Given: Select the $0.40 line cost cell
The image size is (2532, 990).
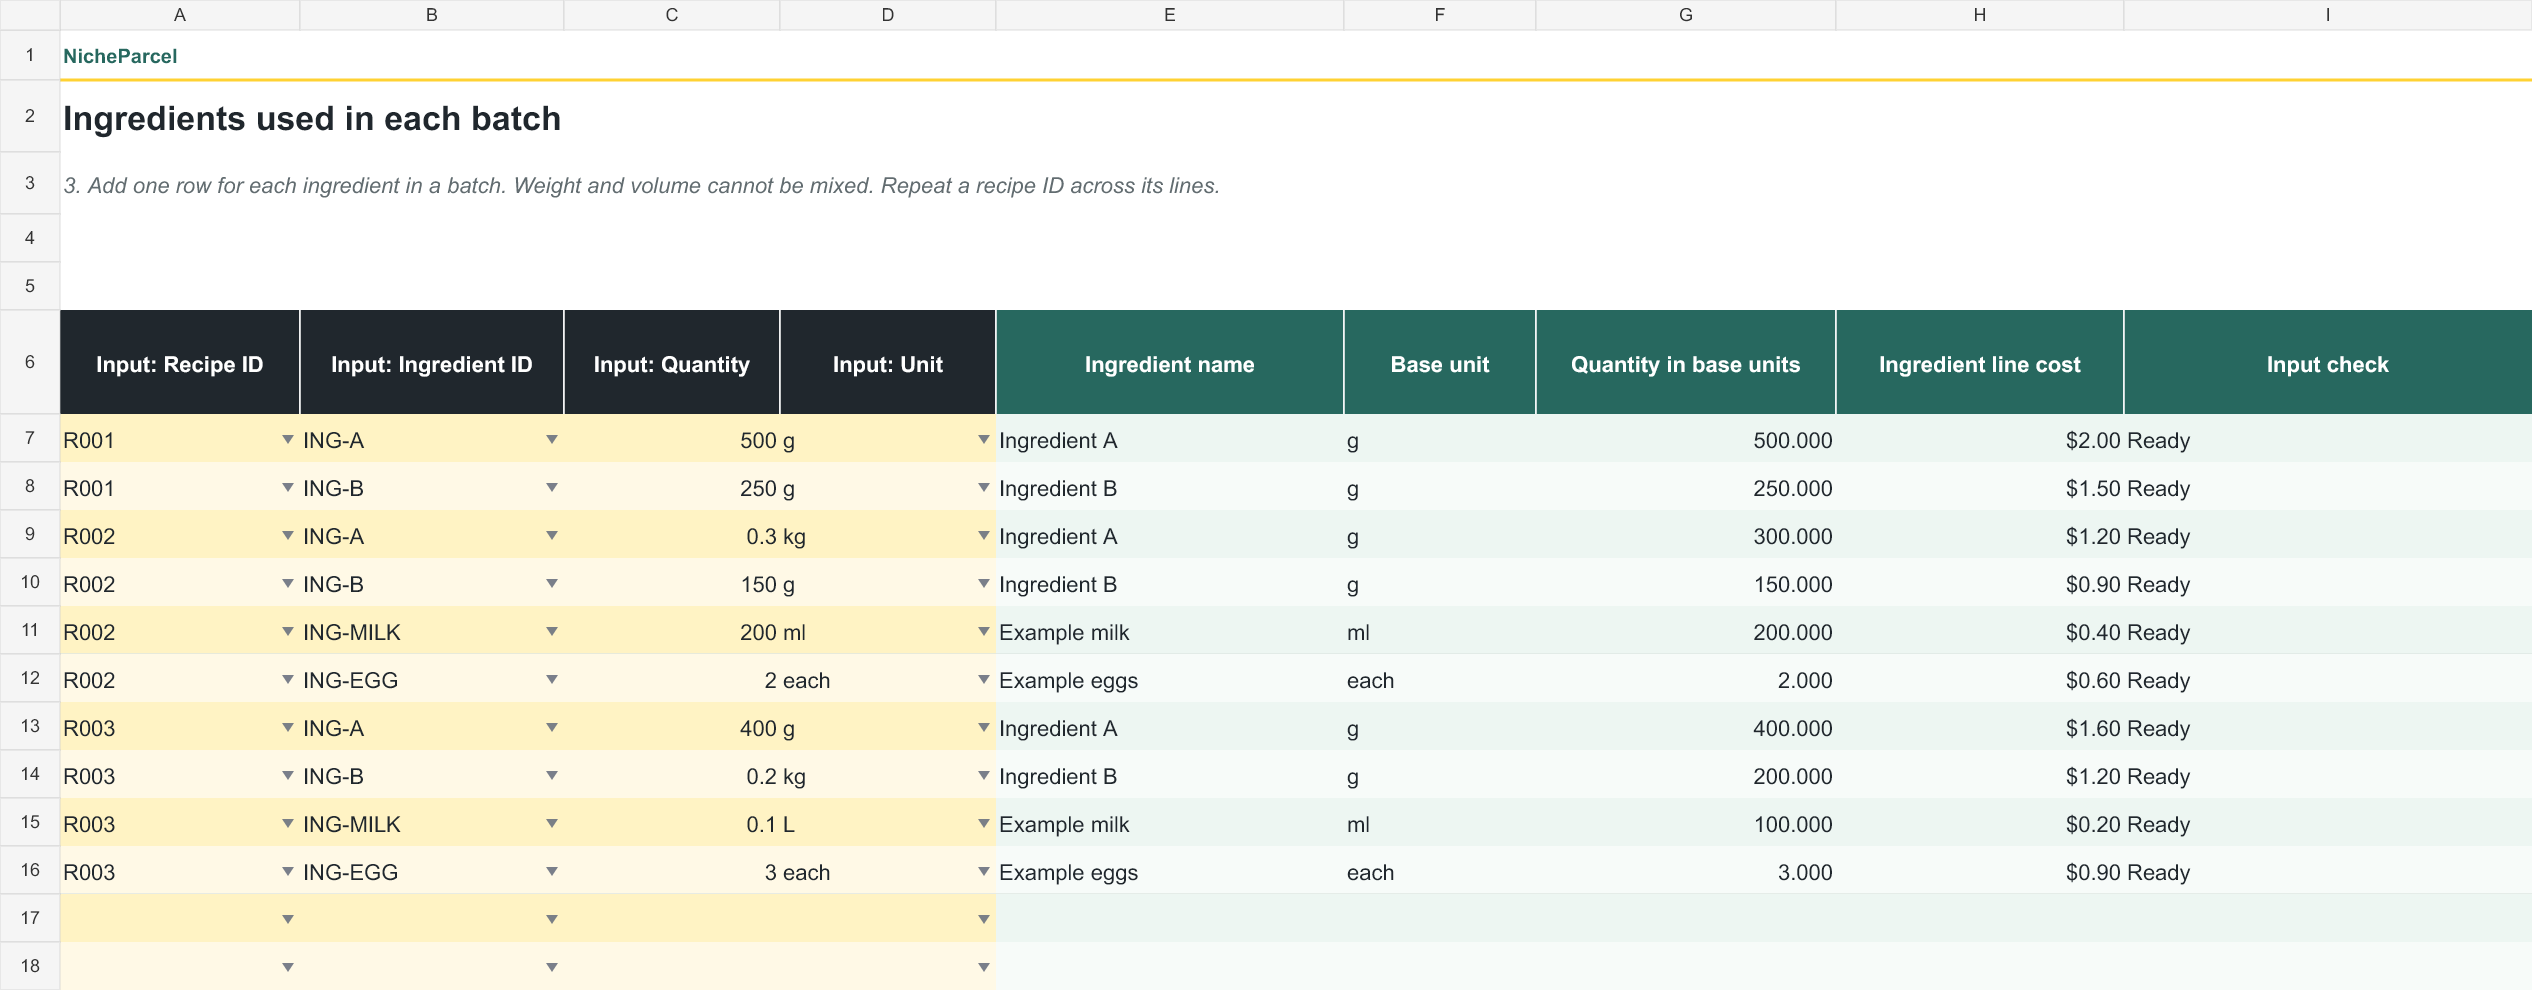Looking at the screenshot, I should (x=1980, y=632).
